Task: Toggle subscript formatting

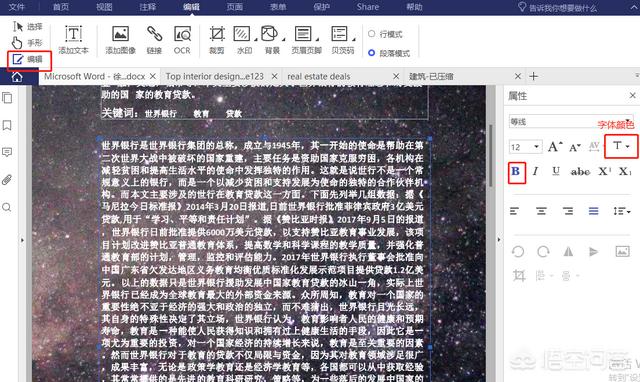Action: (625, 171)
